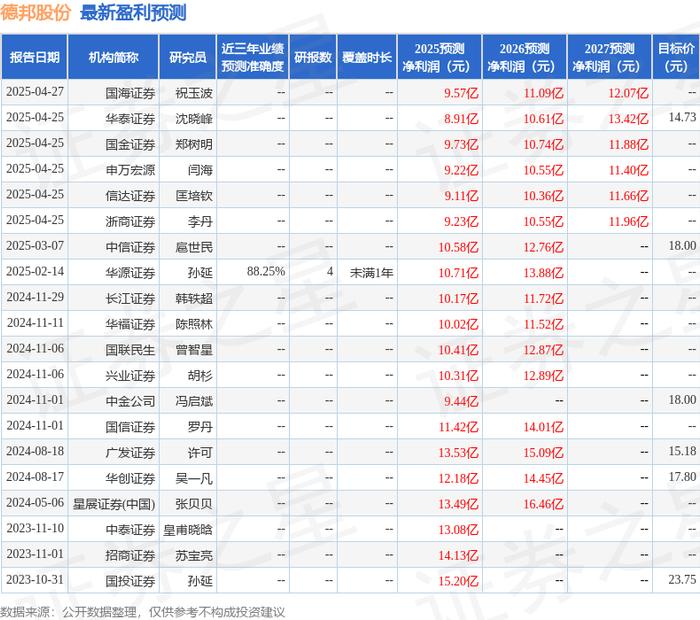Select the 星展证券(中国) institution cell

pyautogui.click(x=114, y=504)
